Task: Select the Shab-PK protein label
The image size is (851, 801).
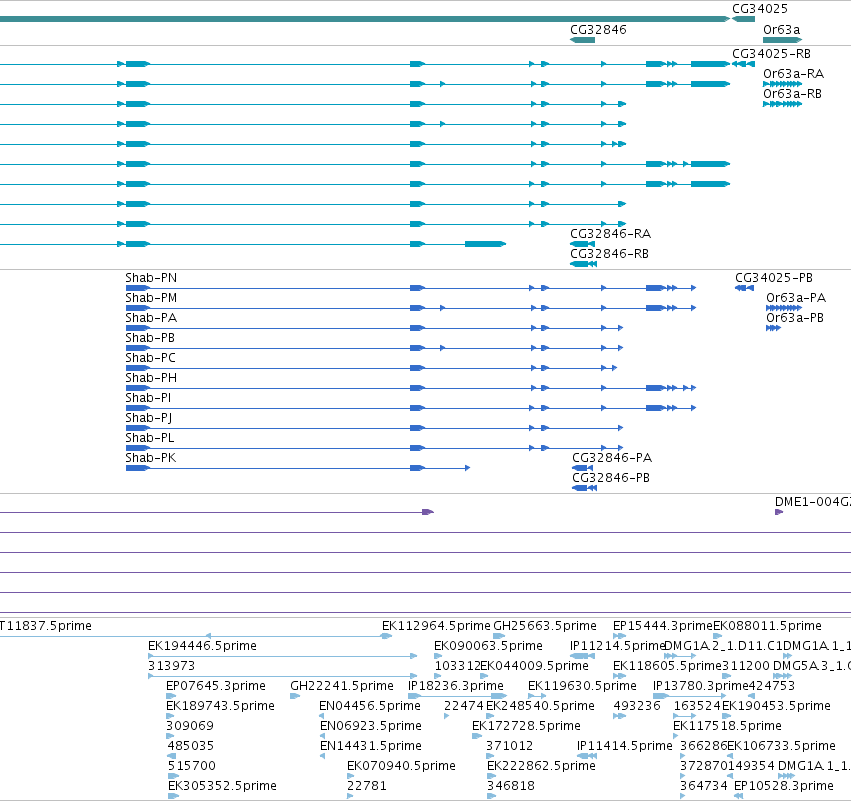Action: click(150, 458)
